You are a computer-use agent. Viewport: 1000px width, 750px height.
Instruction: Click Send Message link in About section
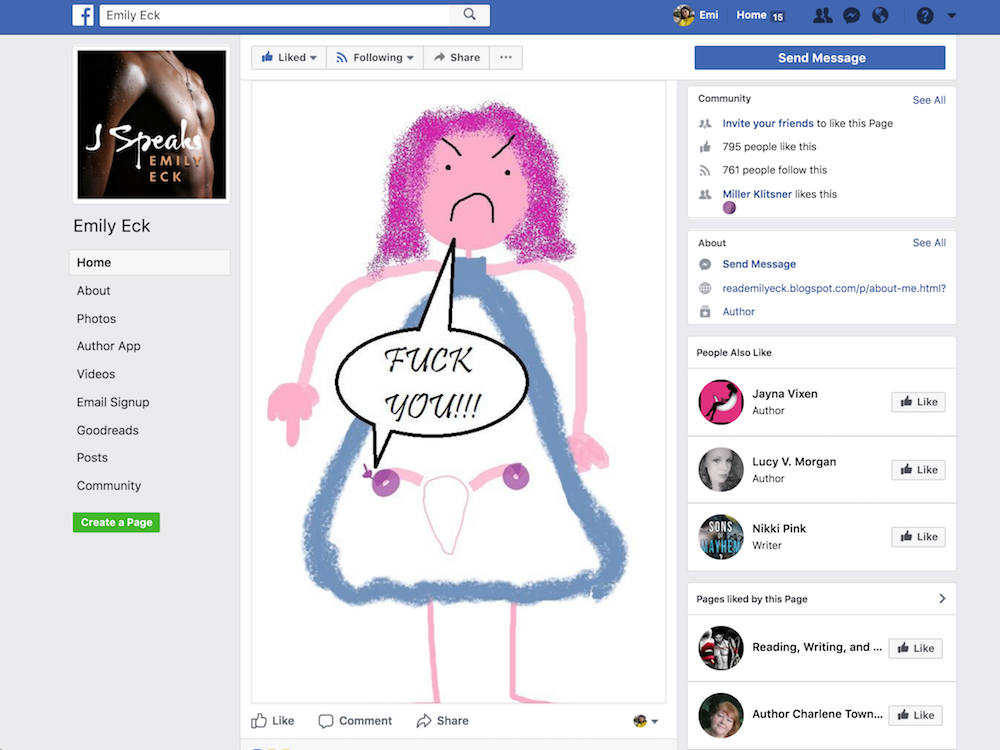click(x=759, y=264)
